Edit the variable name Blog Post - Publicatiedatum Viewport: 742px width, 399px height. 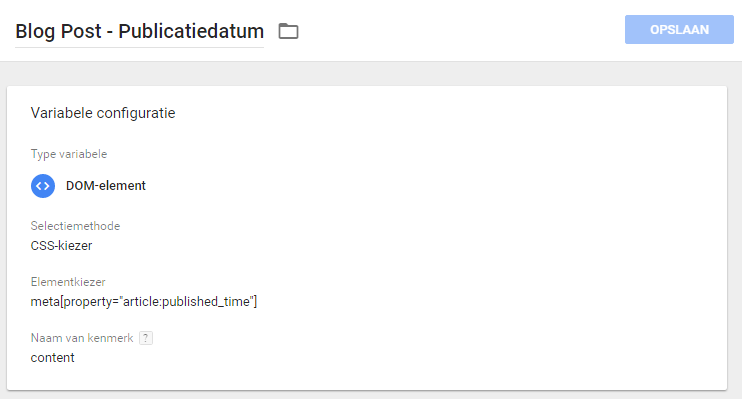[140, 31]
